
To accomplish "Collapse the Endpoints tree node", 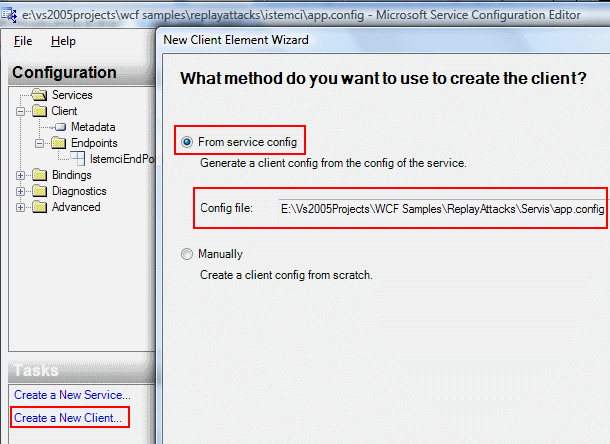I will (40, 143).
